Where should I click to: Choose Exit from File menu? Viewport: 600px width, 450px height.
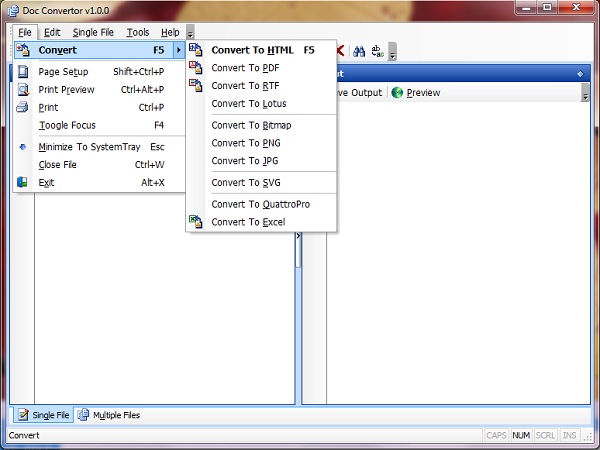click(99, 182)
